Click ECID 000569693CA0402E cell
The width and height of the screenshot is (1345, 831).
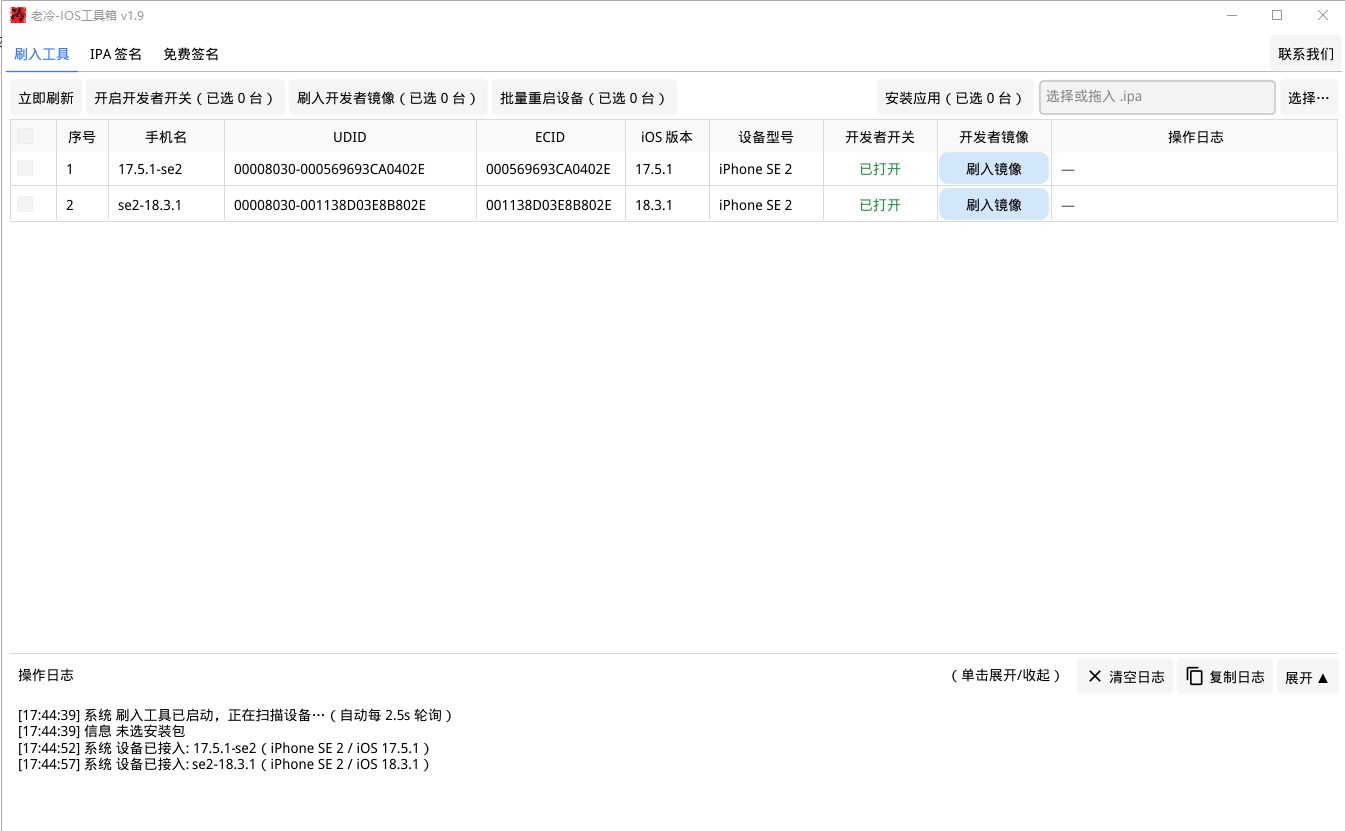pyautogui.click(x=551, y=169)
